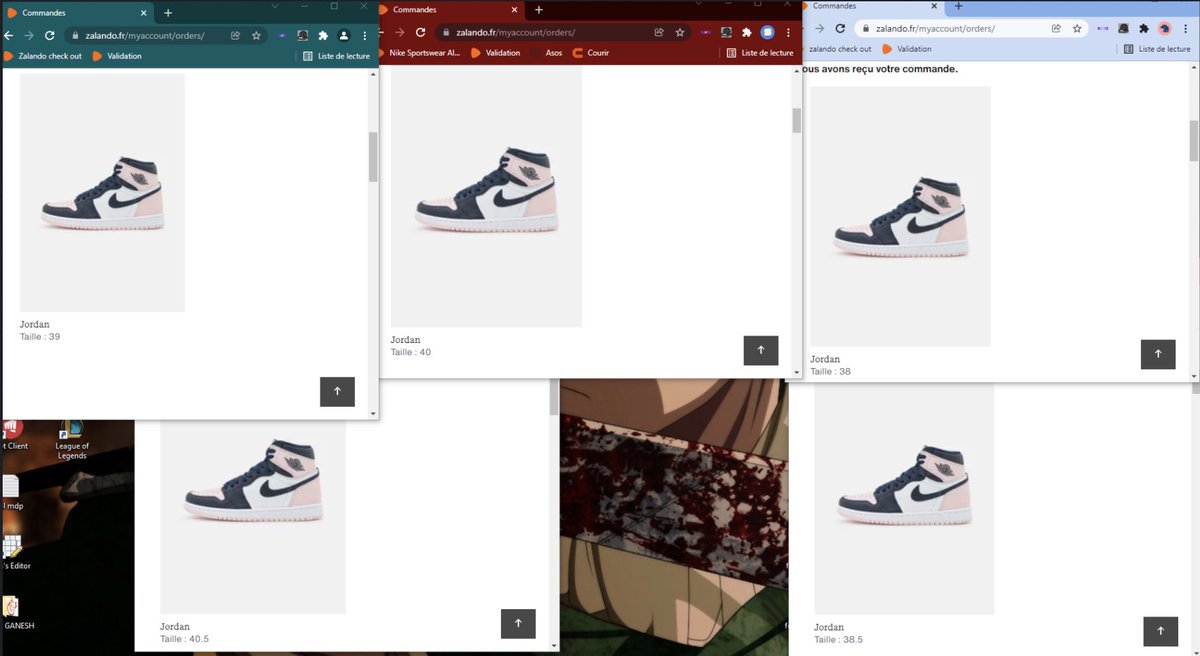Open Extensions puzzle icon in red window
This screenshot has width=1200, height=656.
(x=746, y=32)
